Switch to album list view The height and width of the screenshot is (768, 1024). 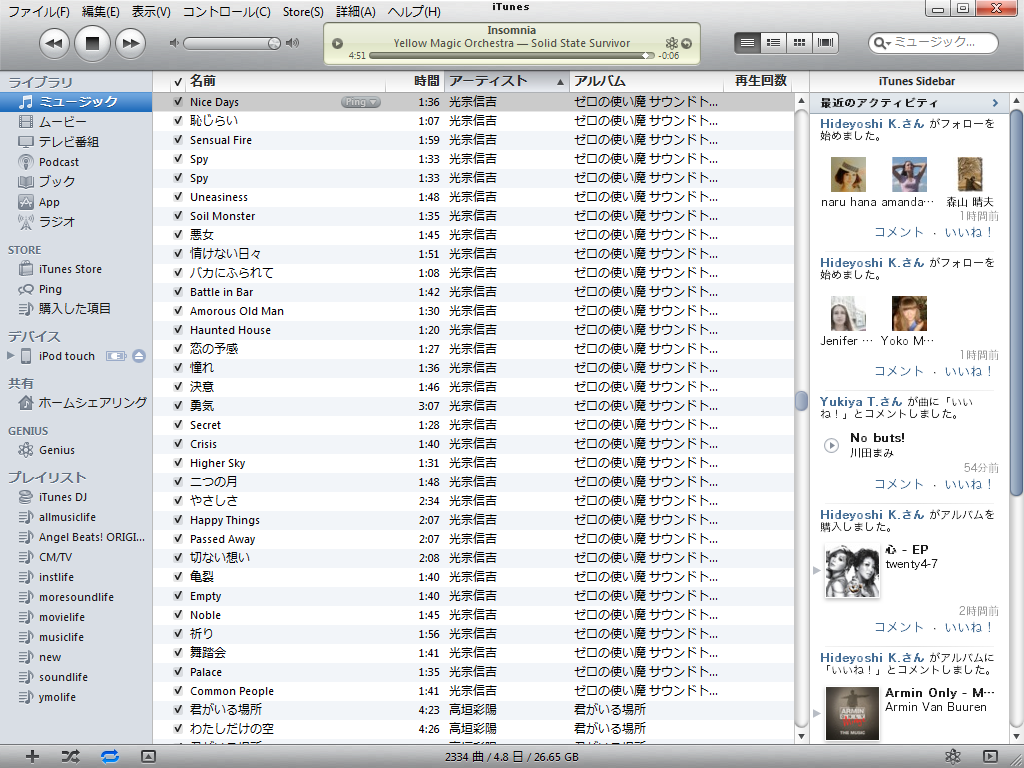(x=773, y=43)
